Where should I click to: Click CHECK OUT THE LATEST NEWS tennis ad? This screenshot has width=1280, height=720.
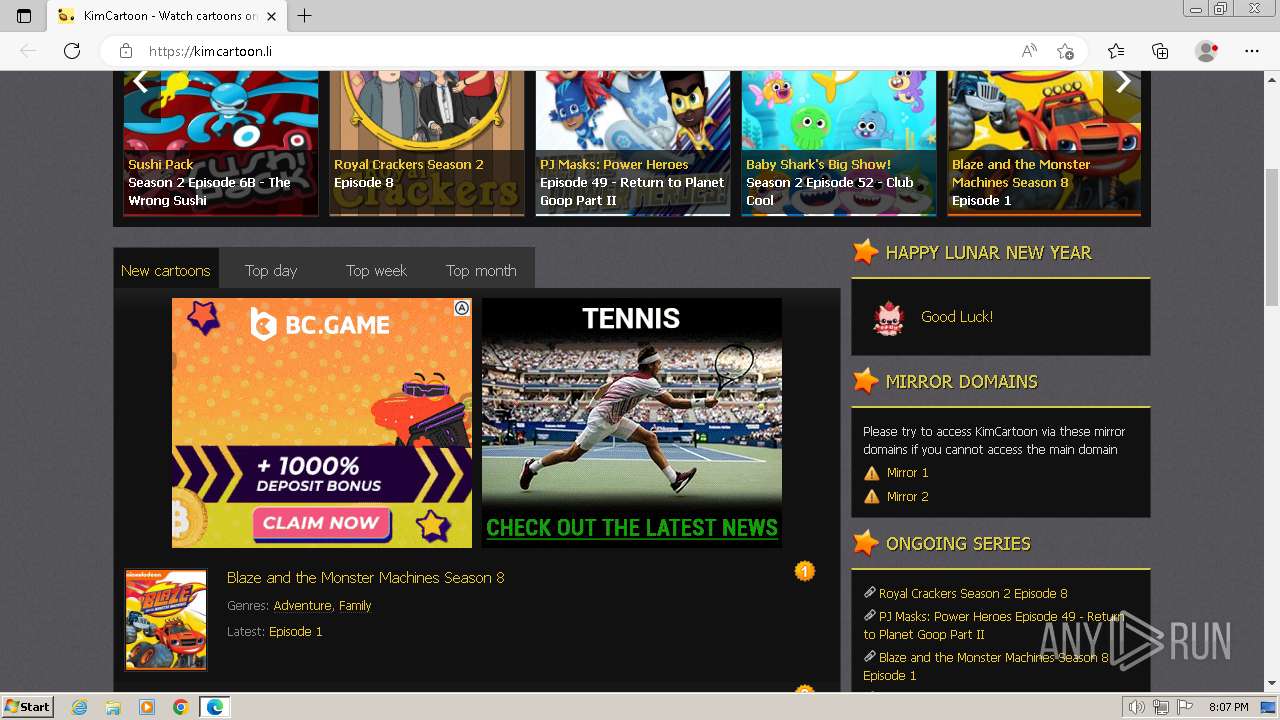(x=631, y=528)
